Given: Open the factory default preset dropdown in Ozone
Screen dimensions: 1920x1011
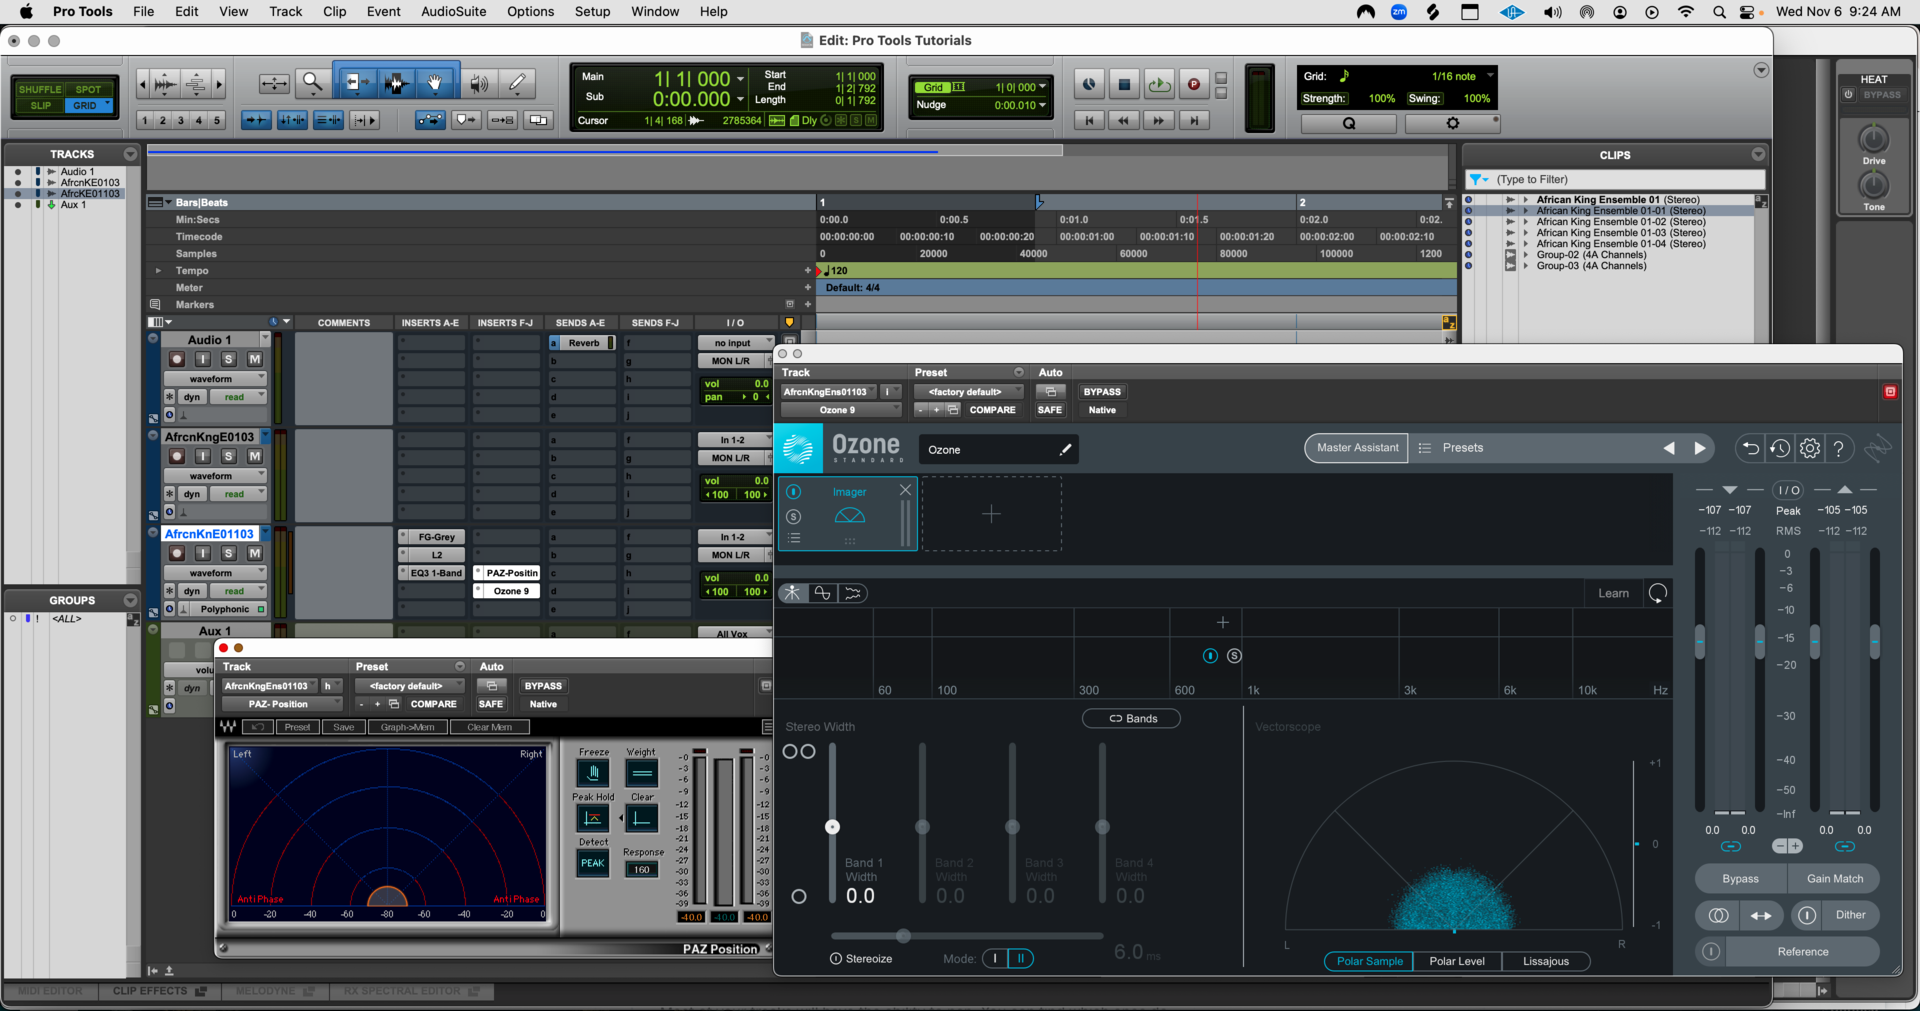Looking at the screenshot, I should pos(968,391).
